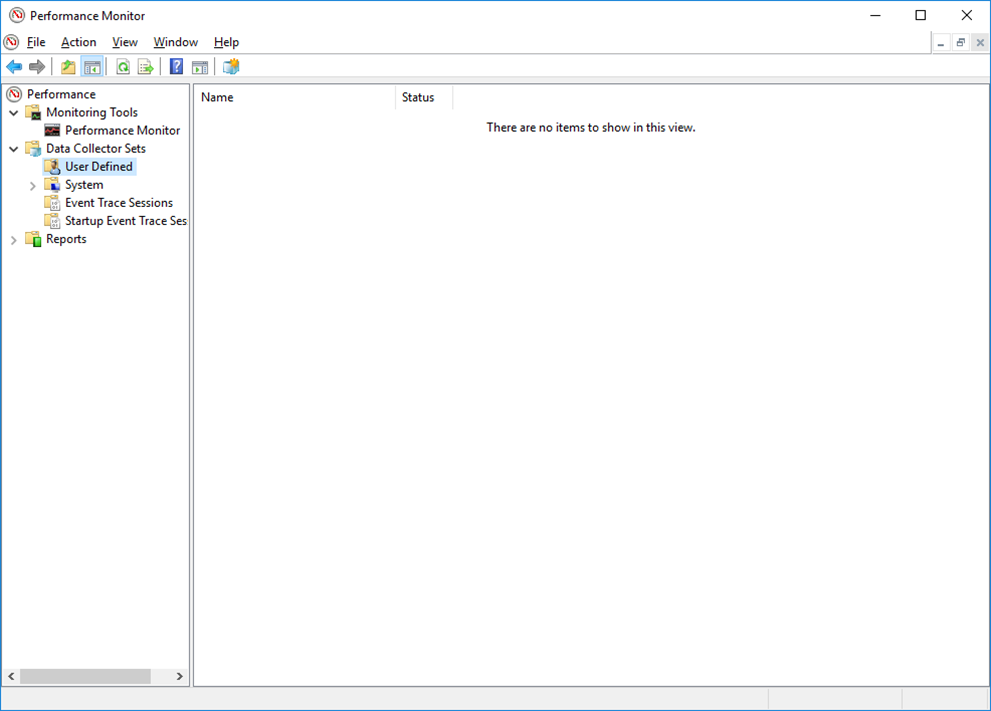Click the tree pane right scroll arrow

click(x=179, y=676)
